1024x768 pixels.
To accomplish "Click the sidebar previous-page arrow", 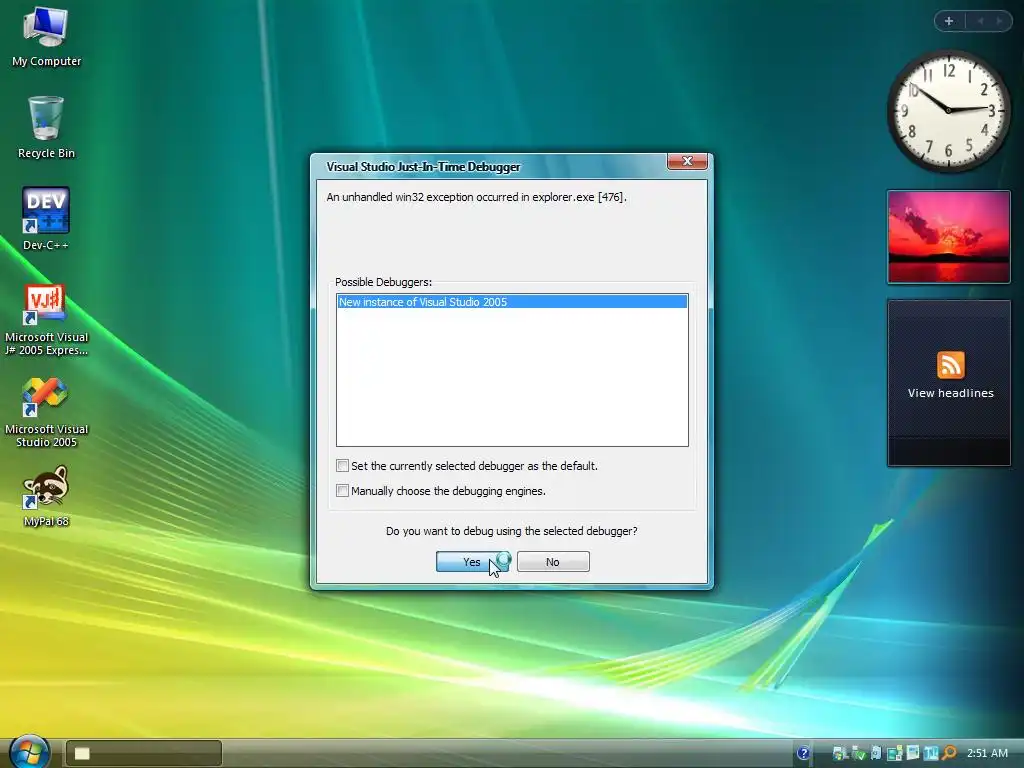I will coord(980,21).
